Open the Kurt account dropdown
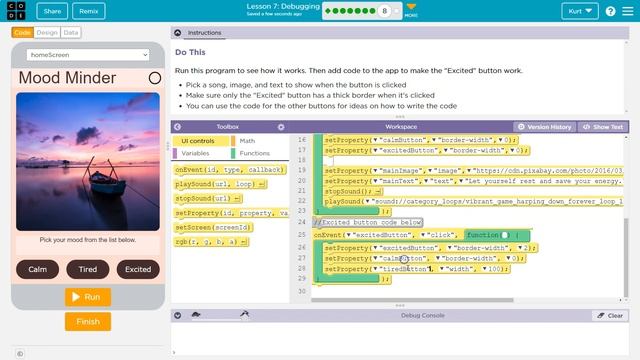Viewport: 640px width, 360px height. tap(580, 11)
